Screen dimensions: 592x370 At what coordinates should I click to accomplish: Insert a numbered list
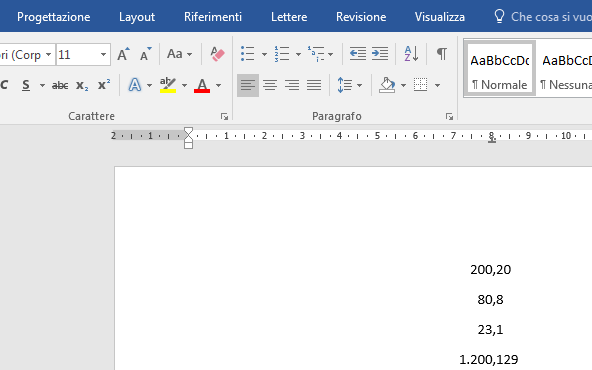click(x=282, y=54)
